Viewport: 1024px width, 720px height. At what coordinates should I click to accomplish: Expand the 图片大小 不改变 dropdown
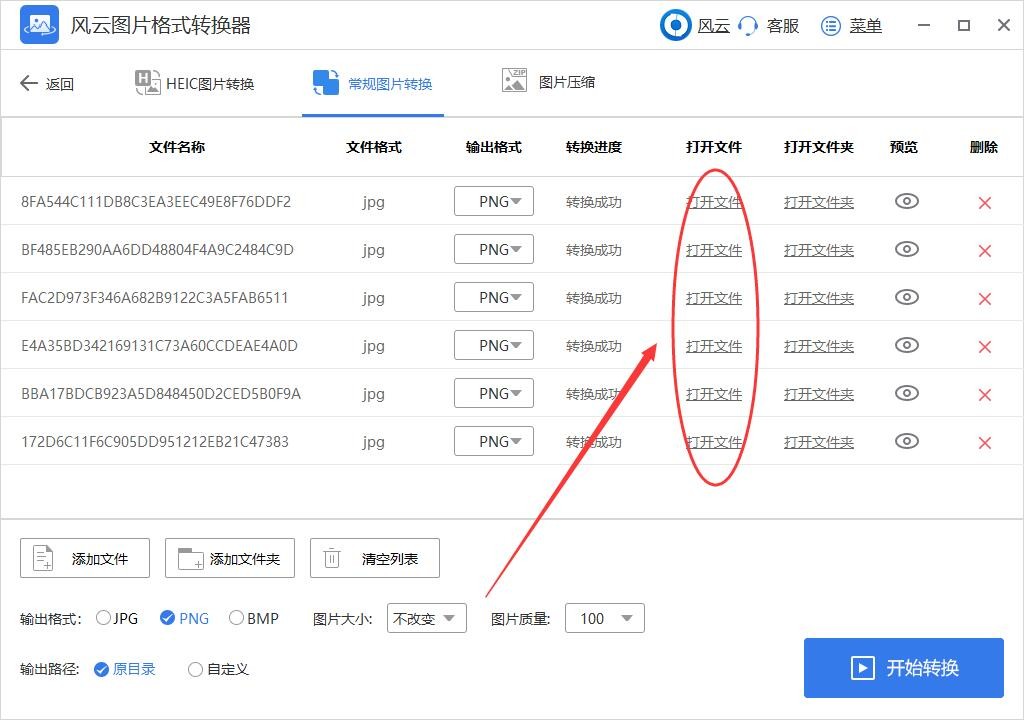coord(426,618)
